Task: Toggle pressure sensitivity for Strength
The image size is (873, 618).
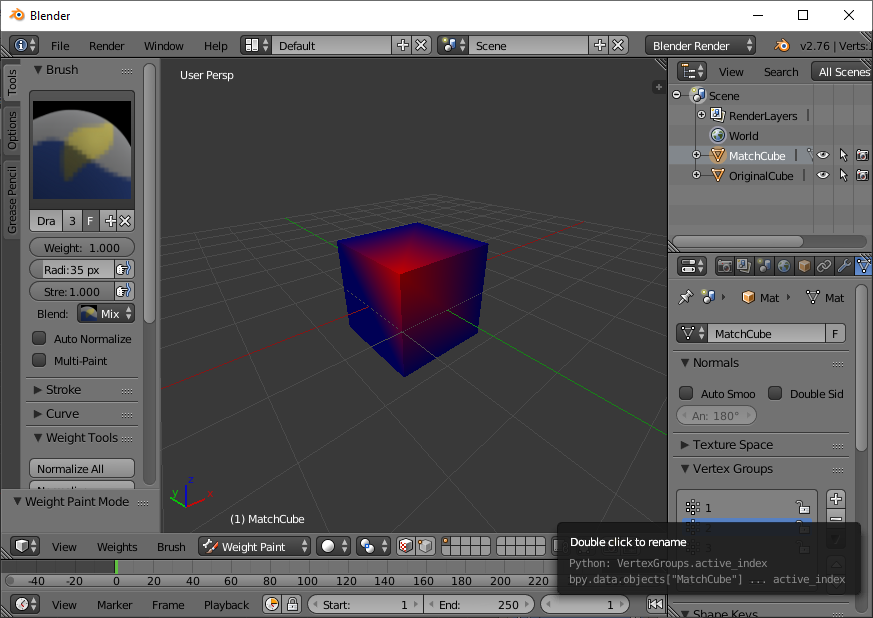Action: [x=124, y=291]
